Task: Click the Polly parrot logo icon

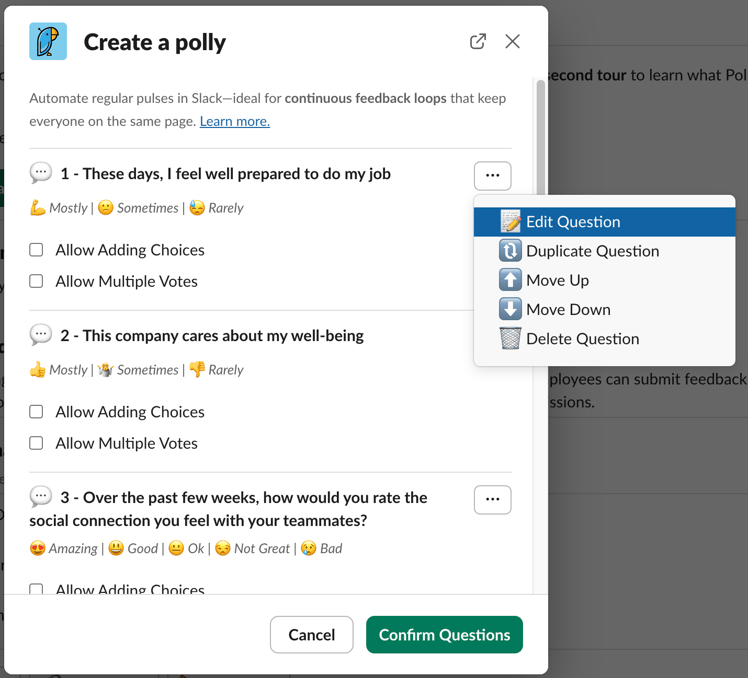Action: tap(48, 42)
